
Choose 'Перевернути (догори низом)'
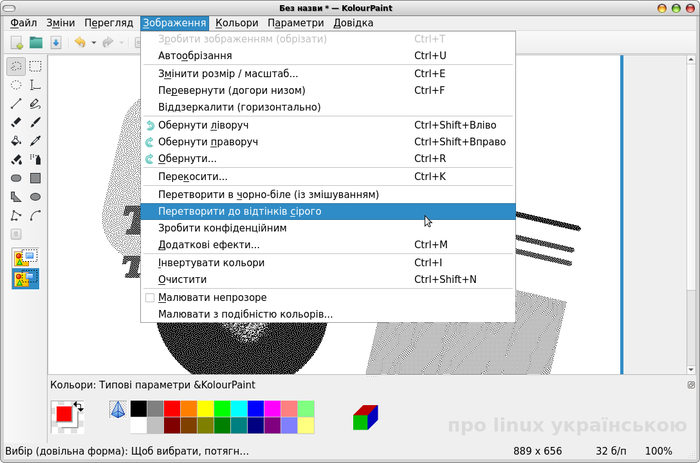pyautogui.click(x=328, y=91)
